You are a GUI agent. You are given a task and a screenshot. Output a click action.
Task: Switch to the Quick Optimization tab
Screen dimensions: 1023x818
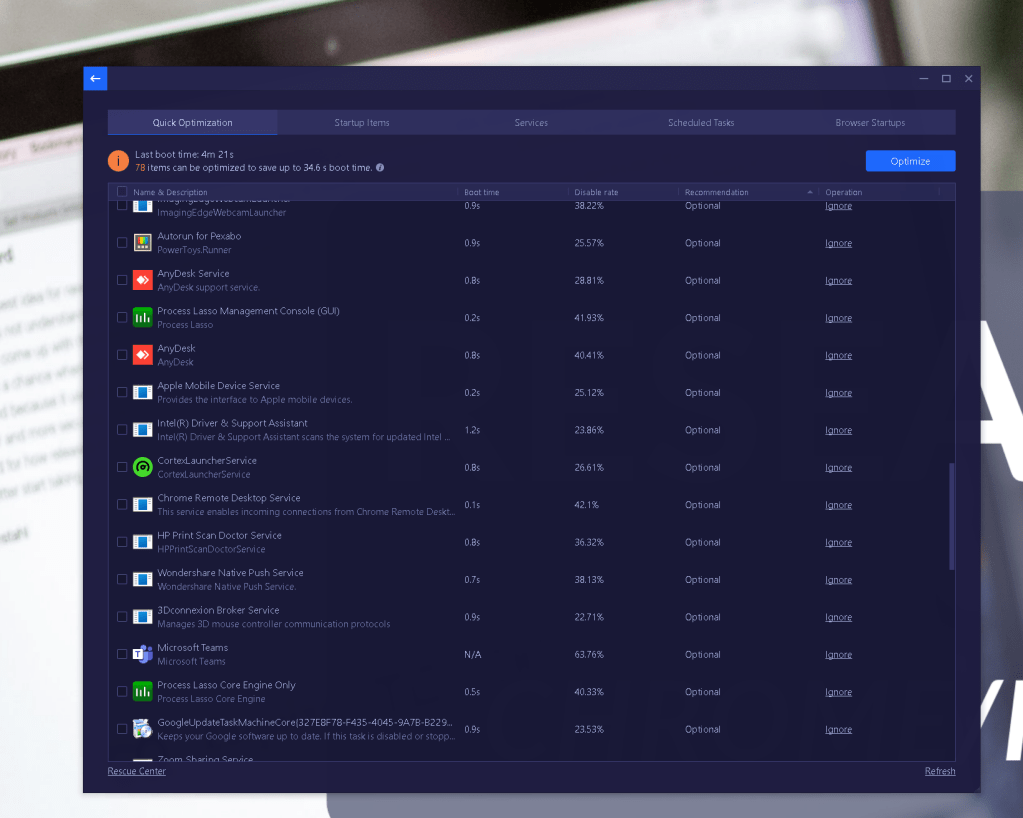pyautogui.click(x=192, y=123)
